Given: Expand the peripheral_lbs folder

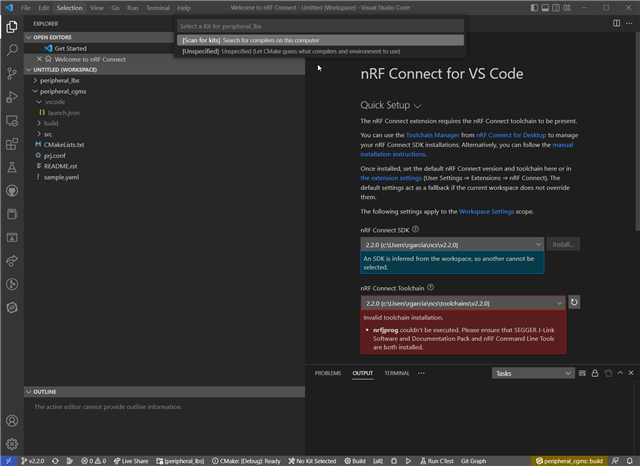Looking at the screenshot, I should pos(59,80).
